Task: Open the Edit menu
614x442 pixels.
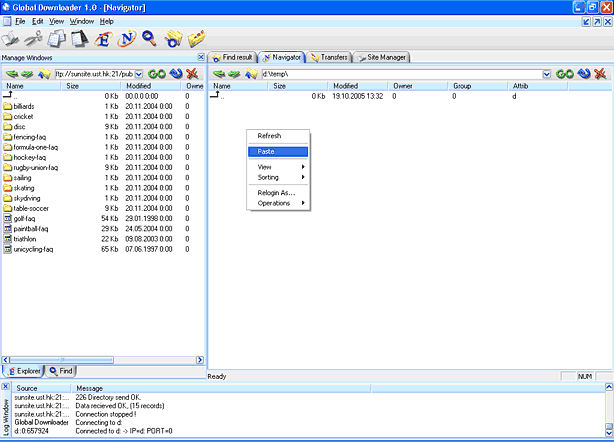Action: (38, 21)
